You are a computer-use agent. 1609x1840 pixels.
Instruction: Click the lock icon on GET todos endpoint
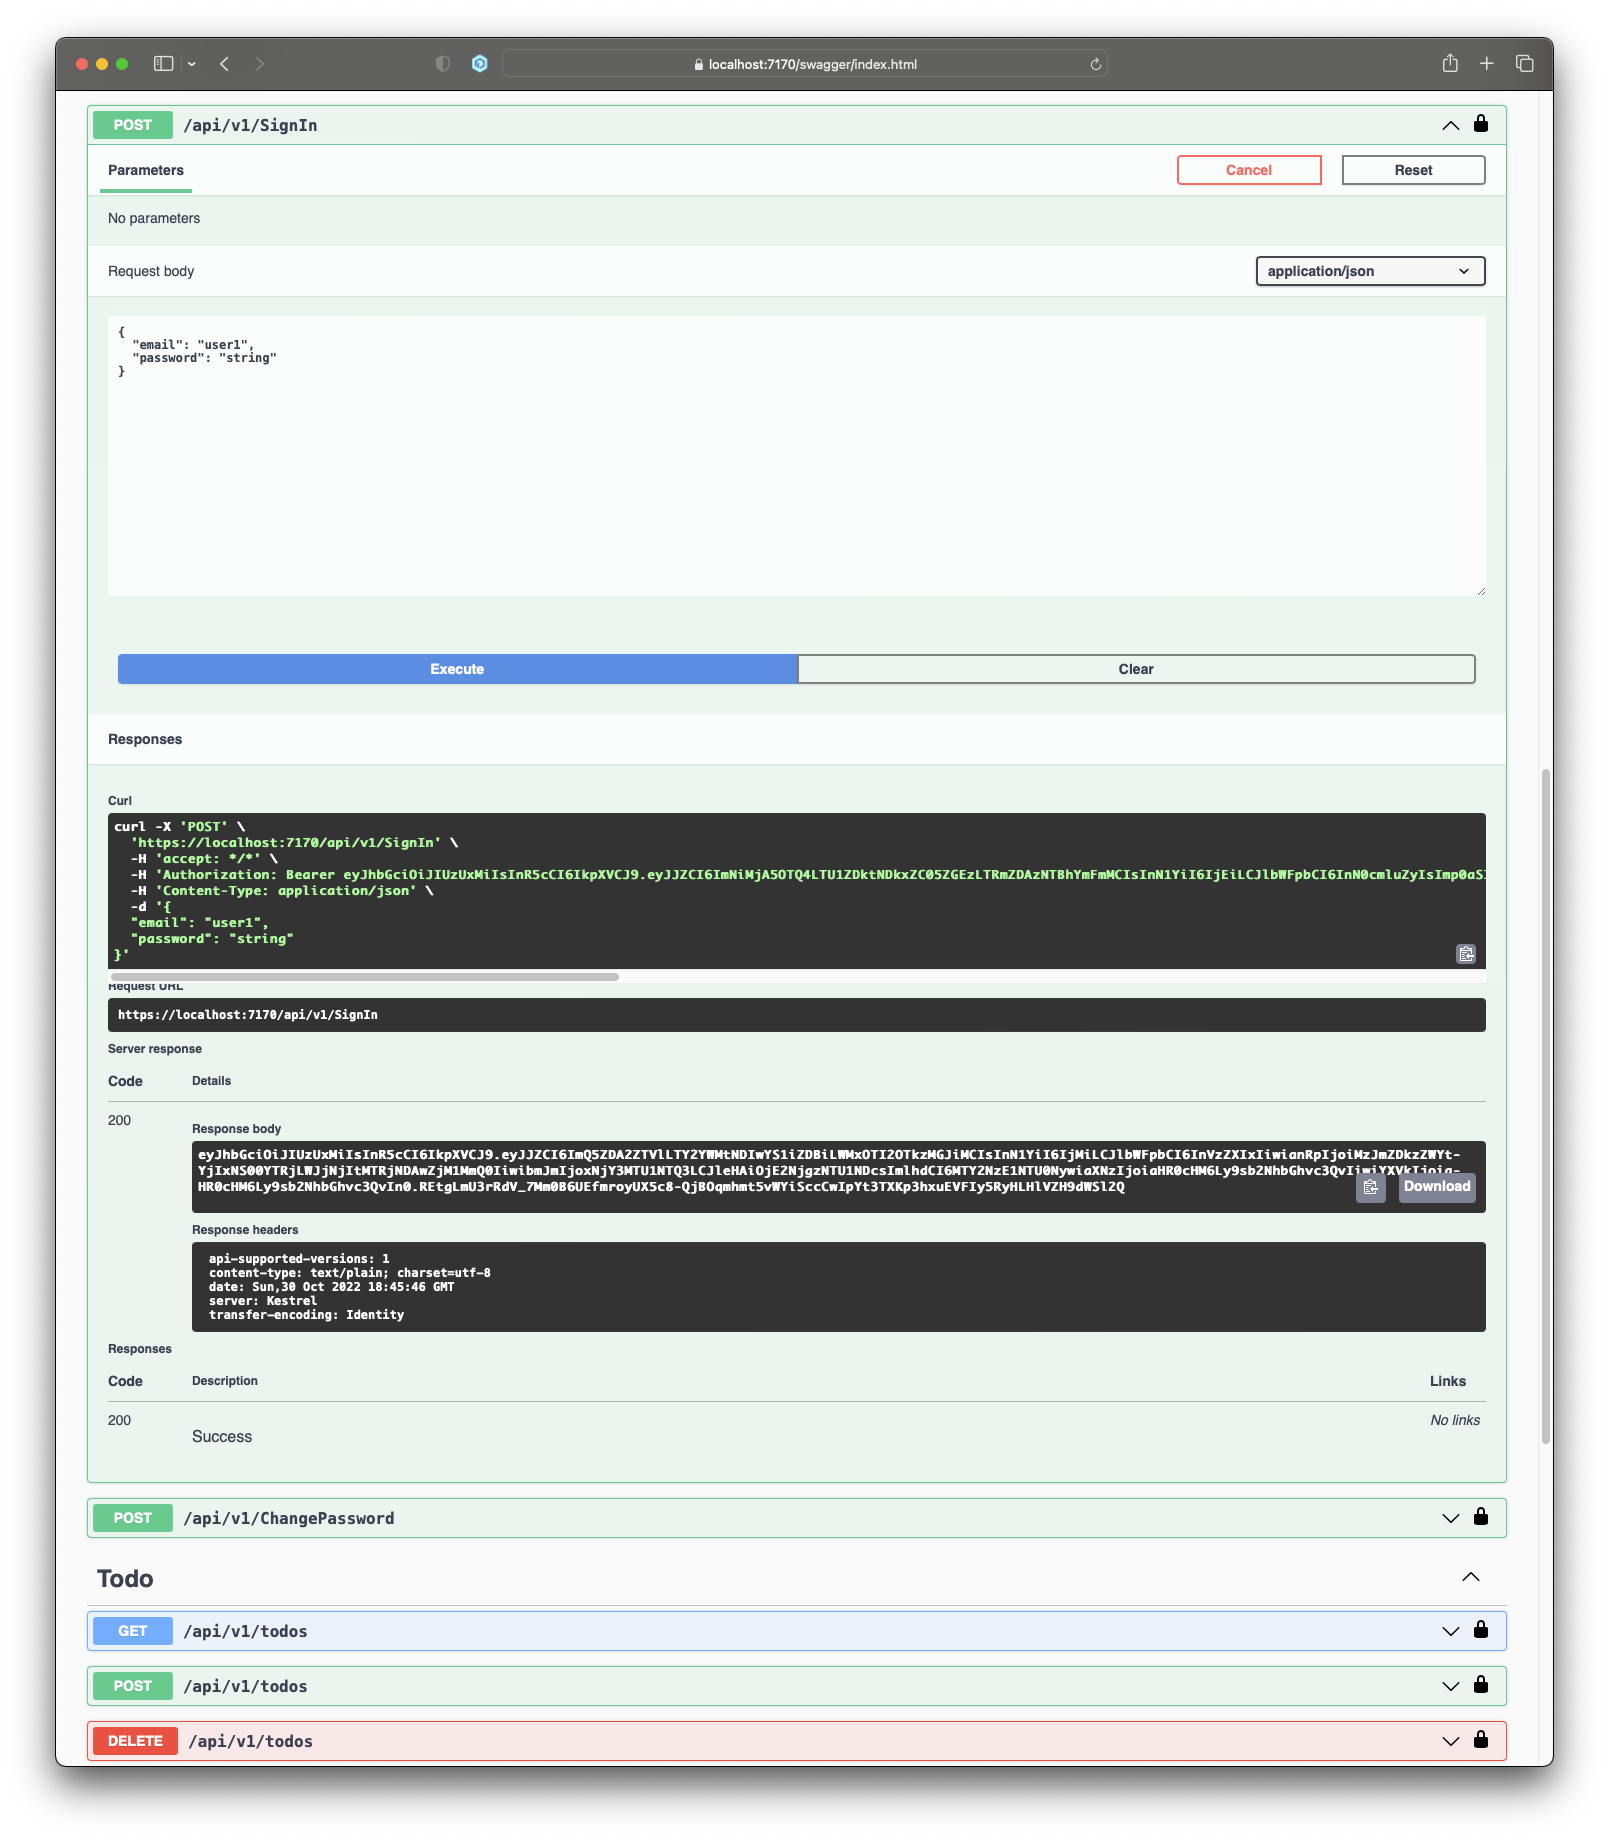click(1481, 1630)
